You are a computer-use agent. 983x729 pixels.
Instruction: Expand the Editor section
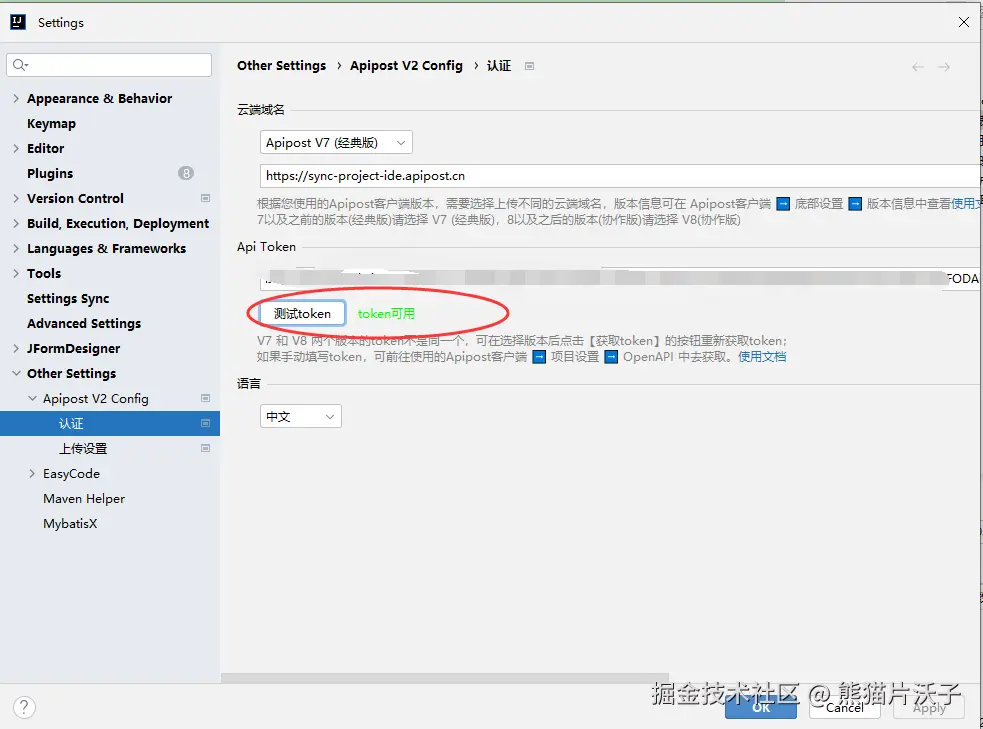tap(16, 149)
